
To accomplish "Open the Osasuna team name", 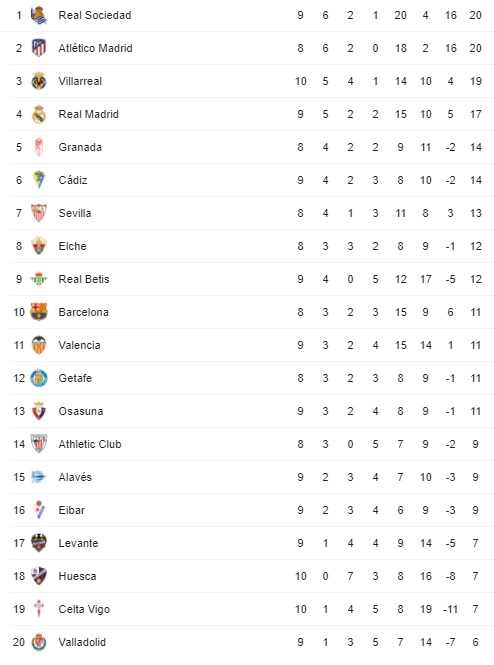I will pos(81,411).
